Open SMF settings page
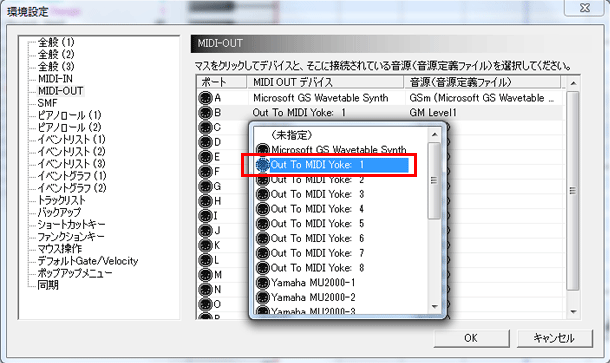610x363 pixels. click(x=47, y=103)
